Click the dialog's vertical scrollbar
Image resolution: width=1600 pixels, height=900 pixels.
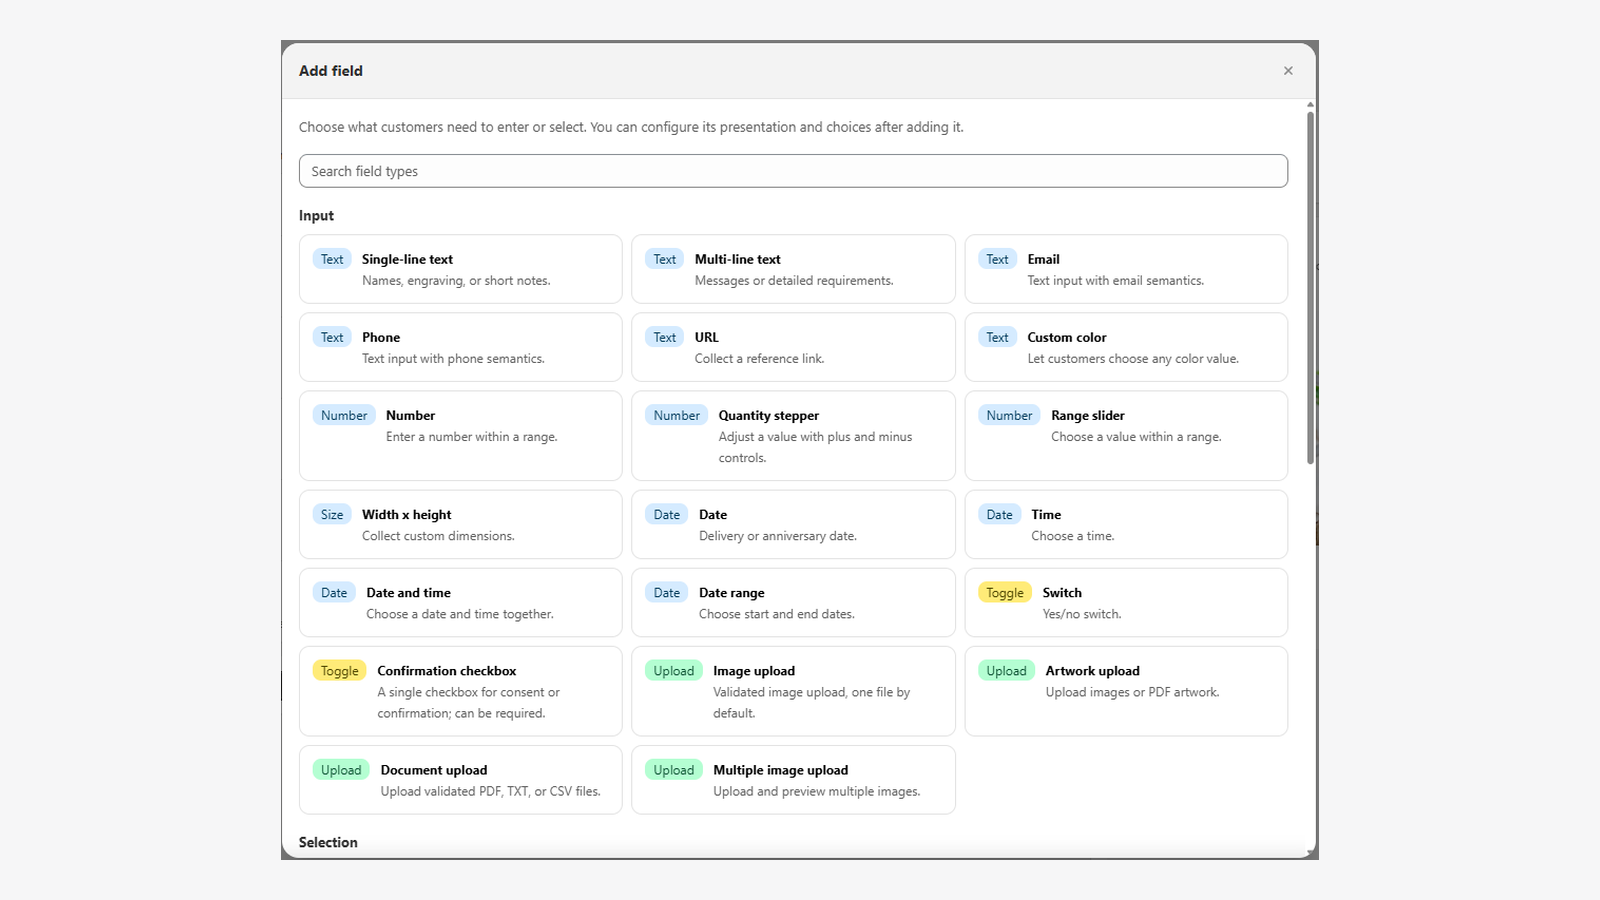(1310, 288)
